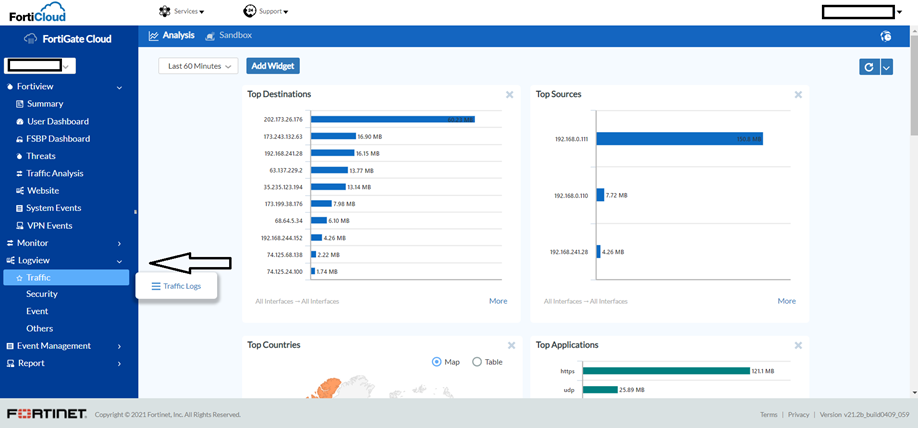Click the FSBP Dashboard icon
The height and width of the screenshot is (428, 918).
tap(19, 139)
